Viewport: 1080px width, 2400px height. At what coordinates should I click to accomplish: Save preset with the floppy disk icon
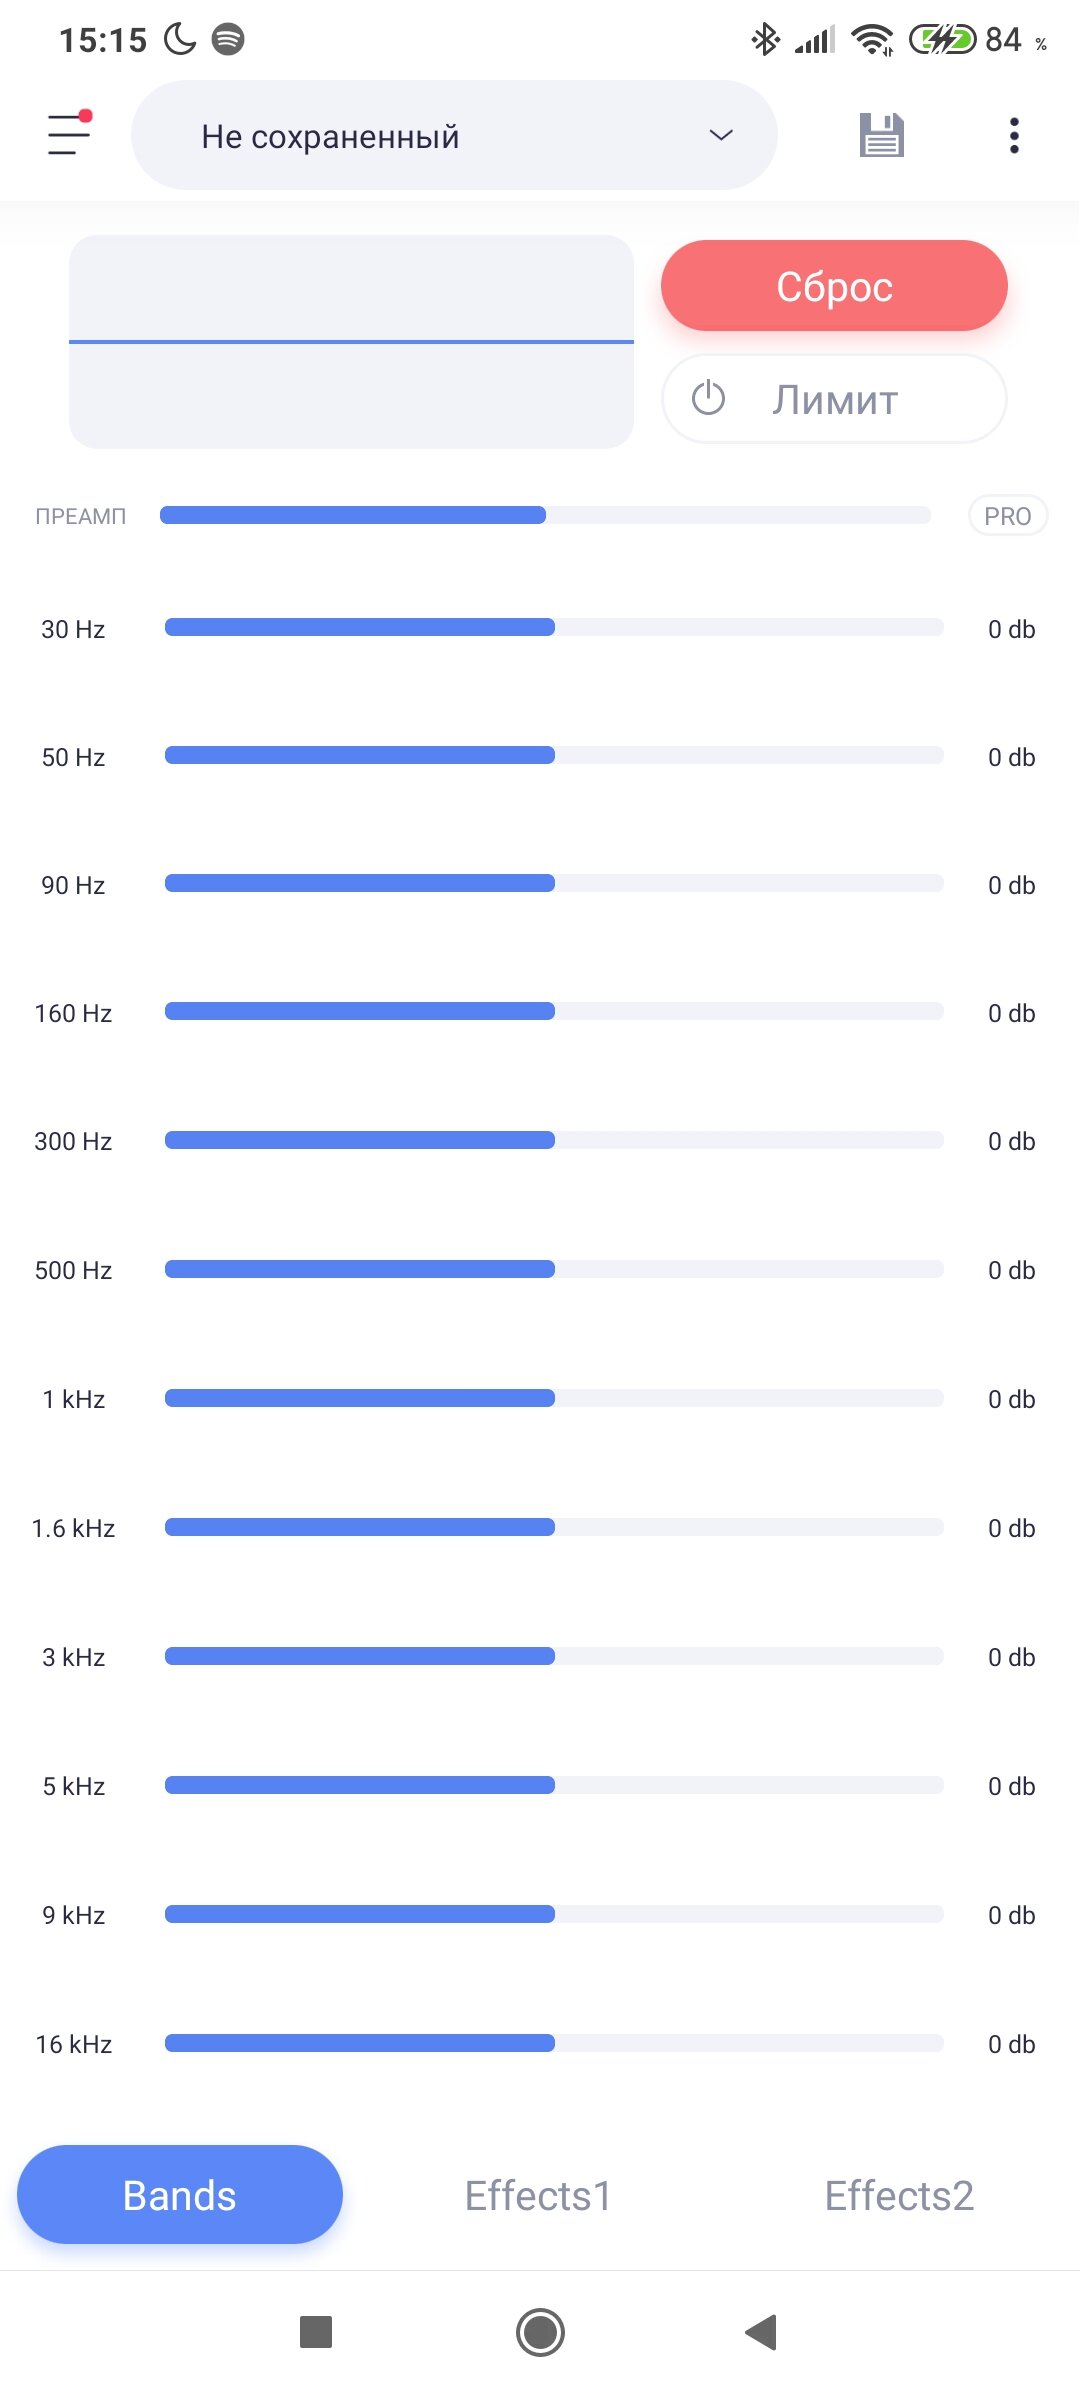[881, 135]
